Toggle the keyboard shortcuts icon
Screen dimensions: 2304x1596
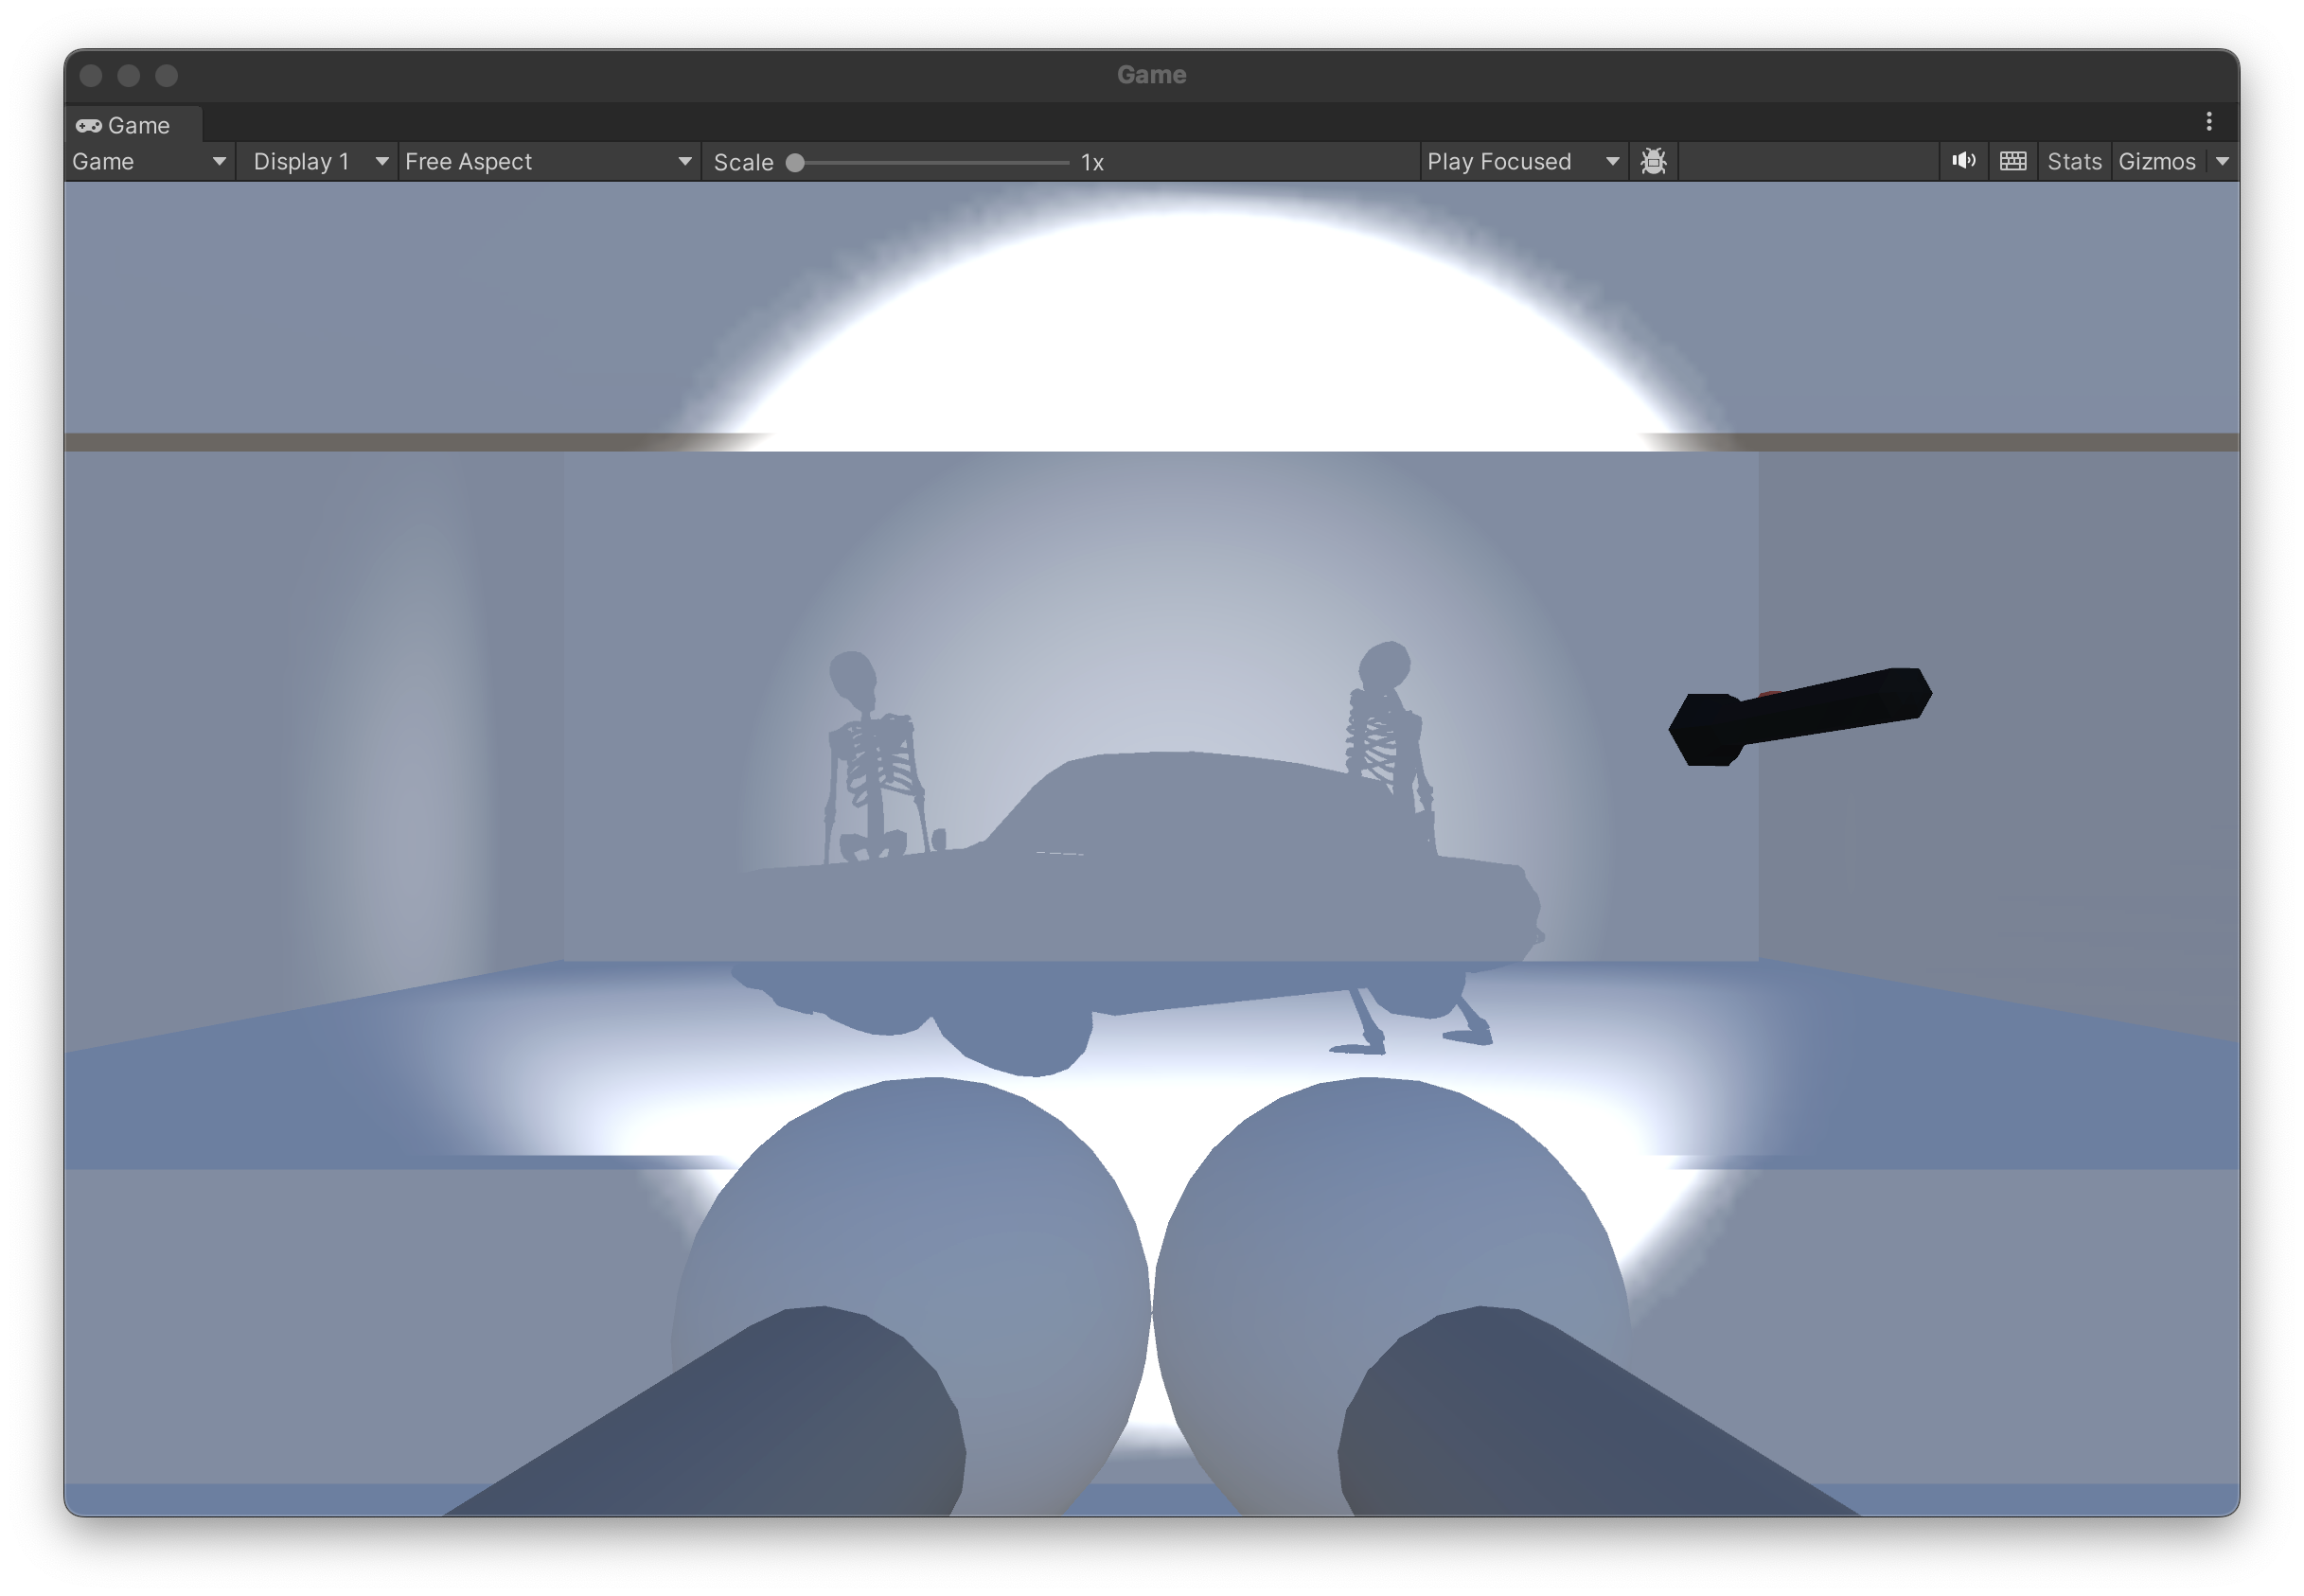tap(2012, 161)
